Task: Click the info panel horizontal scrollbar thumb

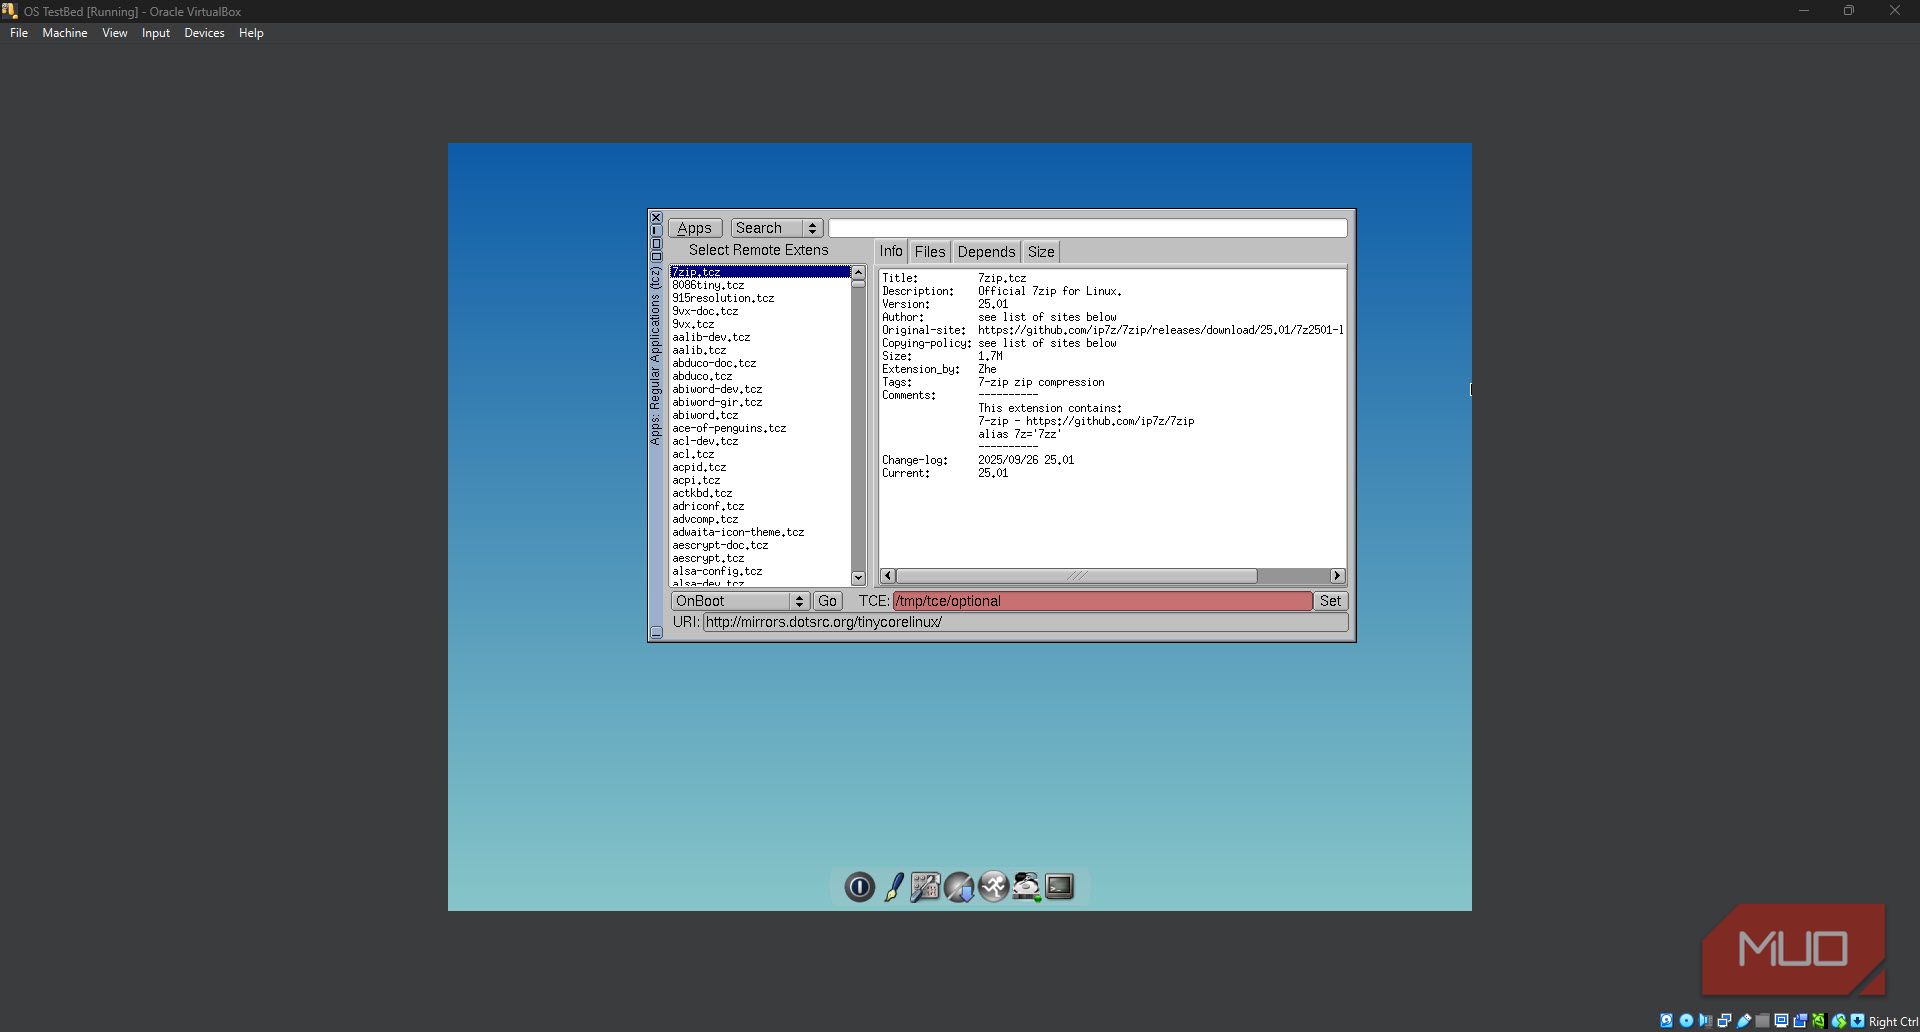Action: [1077, 575]
